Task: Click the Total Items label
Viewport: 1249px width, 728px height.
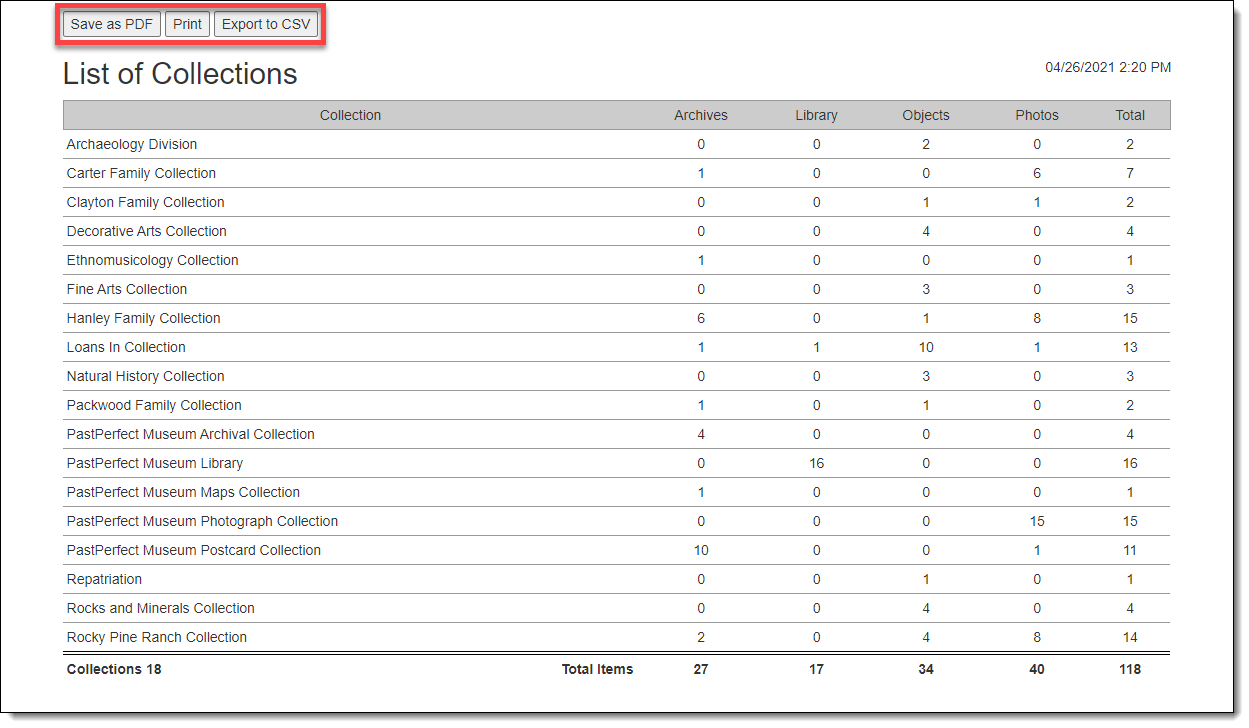Action: tap(597, 669)
